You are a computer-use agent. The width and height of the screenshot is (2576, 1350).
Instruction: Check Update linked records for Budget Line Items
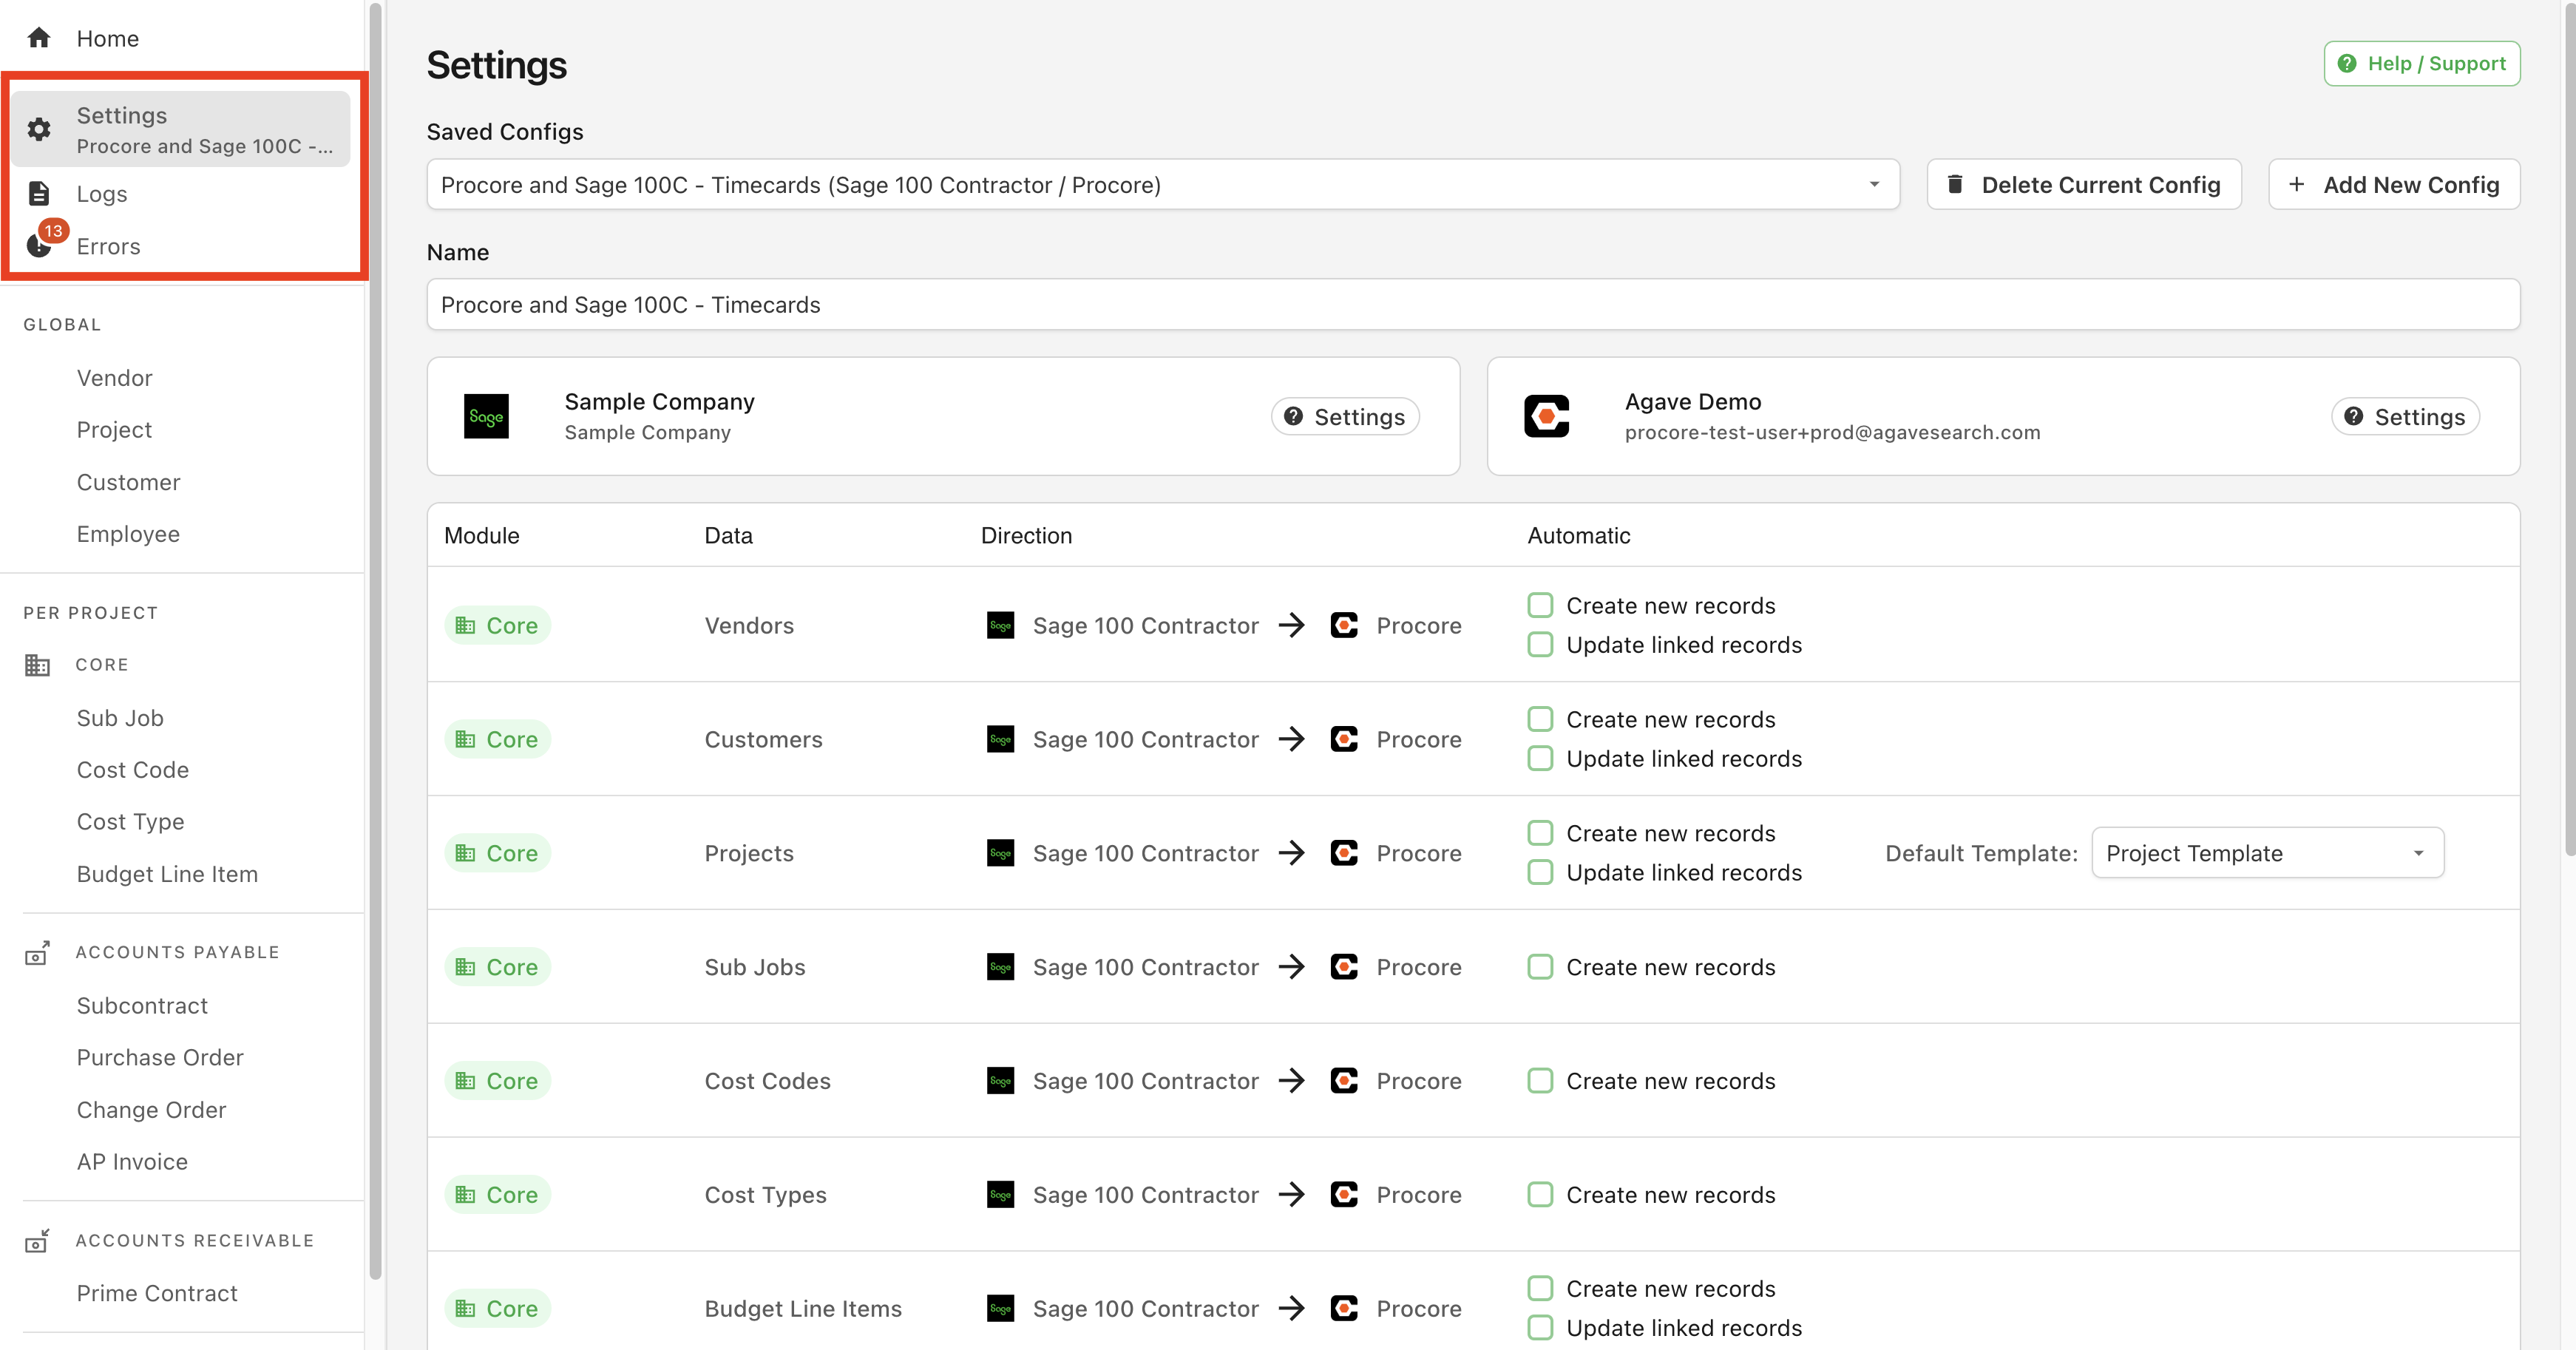click(1540, 1328)
